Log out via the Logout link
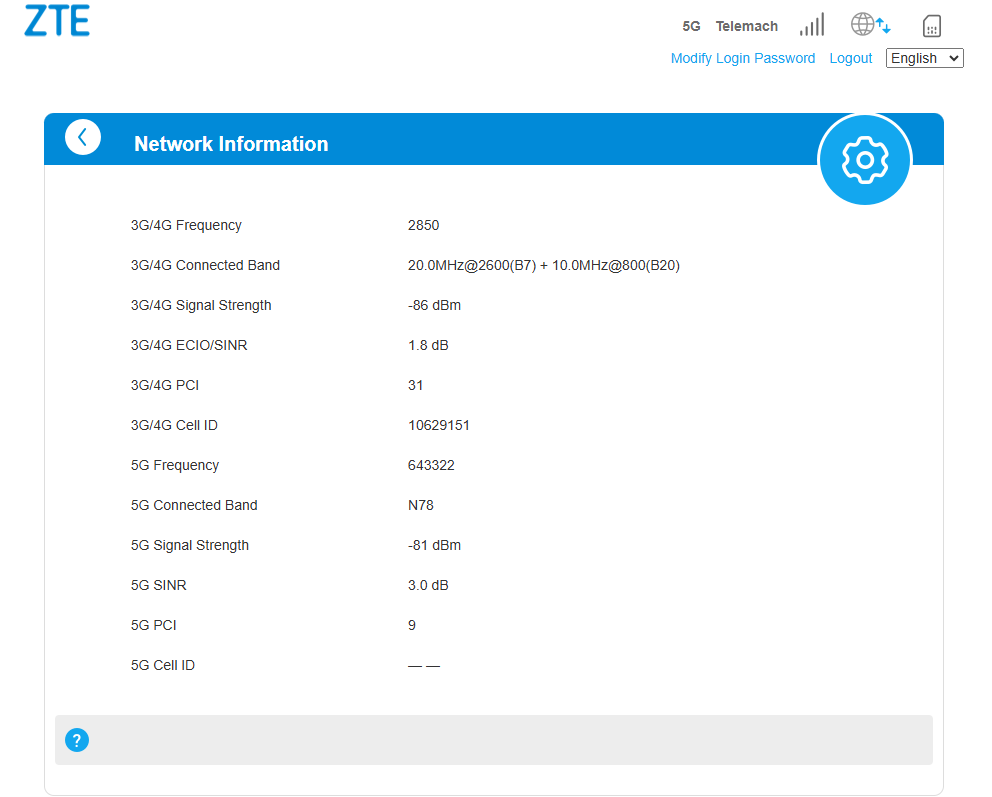This screenshot has height=797, width=992. pos(850,58)
